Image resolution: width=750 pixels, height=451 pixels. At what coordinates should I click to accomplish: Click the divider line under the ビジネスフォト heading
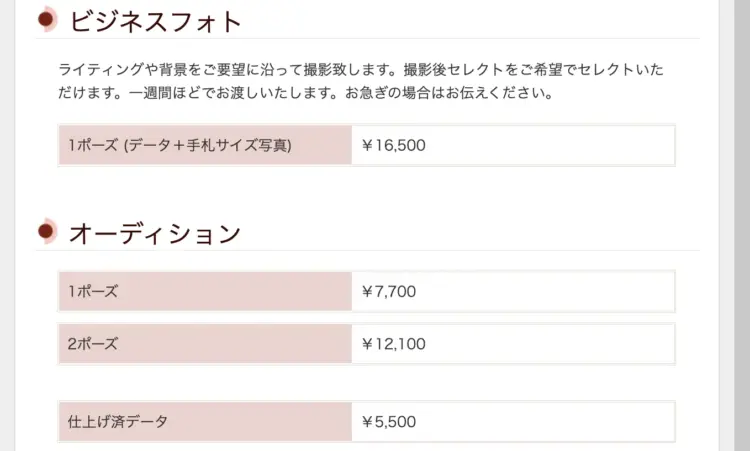(x=400, y=39)
